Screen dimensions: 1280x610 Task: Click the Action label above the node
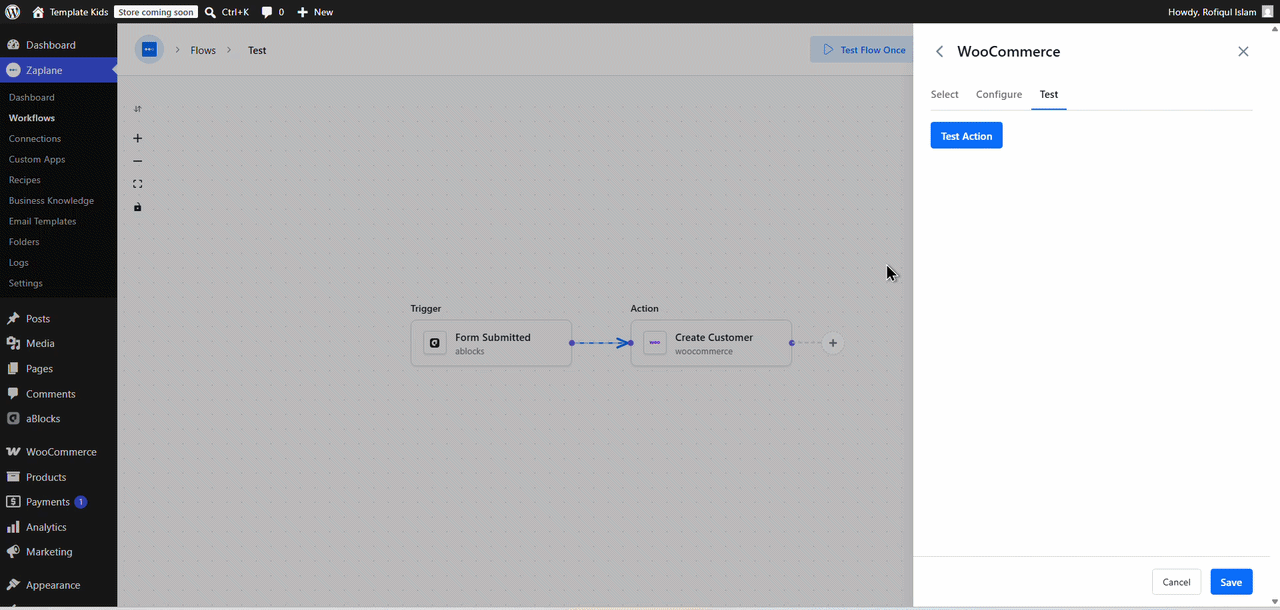pyautogui.click(x=645, y=308)
